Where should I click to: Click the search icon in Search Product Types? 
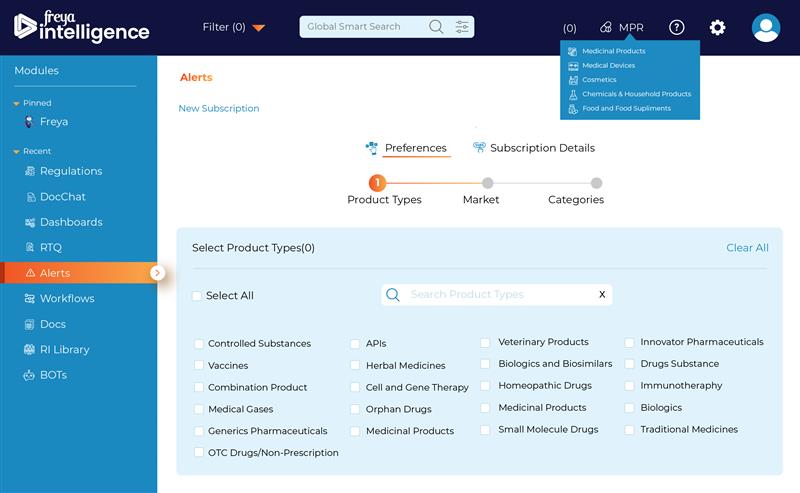(x=392, y=294)
